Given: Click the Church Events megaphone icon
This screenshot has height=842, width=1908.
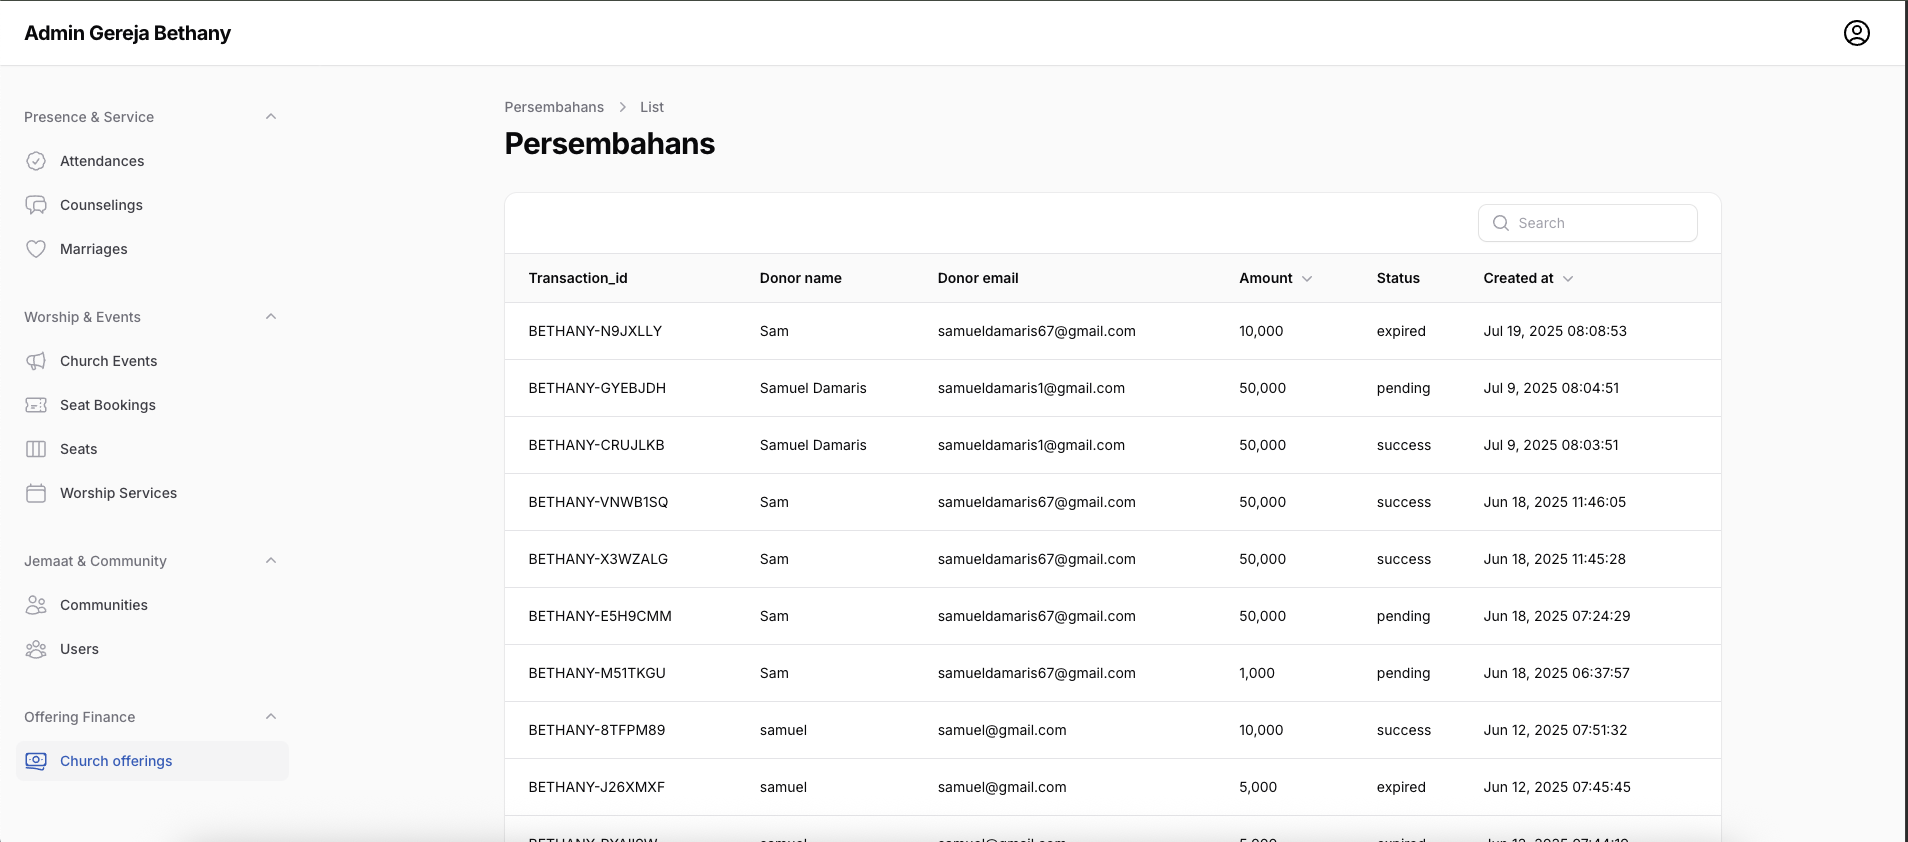Looking at the screenshot, I should (36, 361).
